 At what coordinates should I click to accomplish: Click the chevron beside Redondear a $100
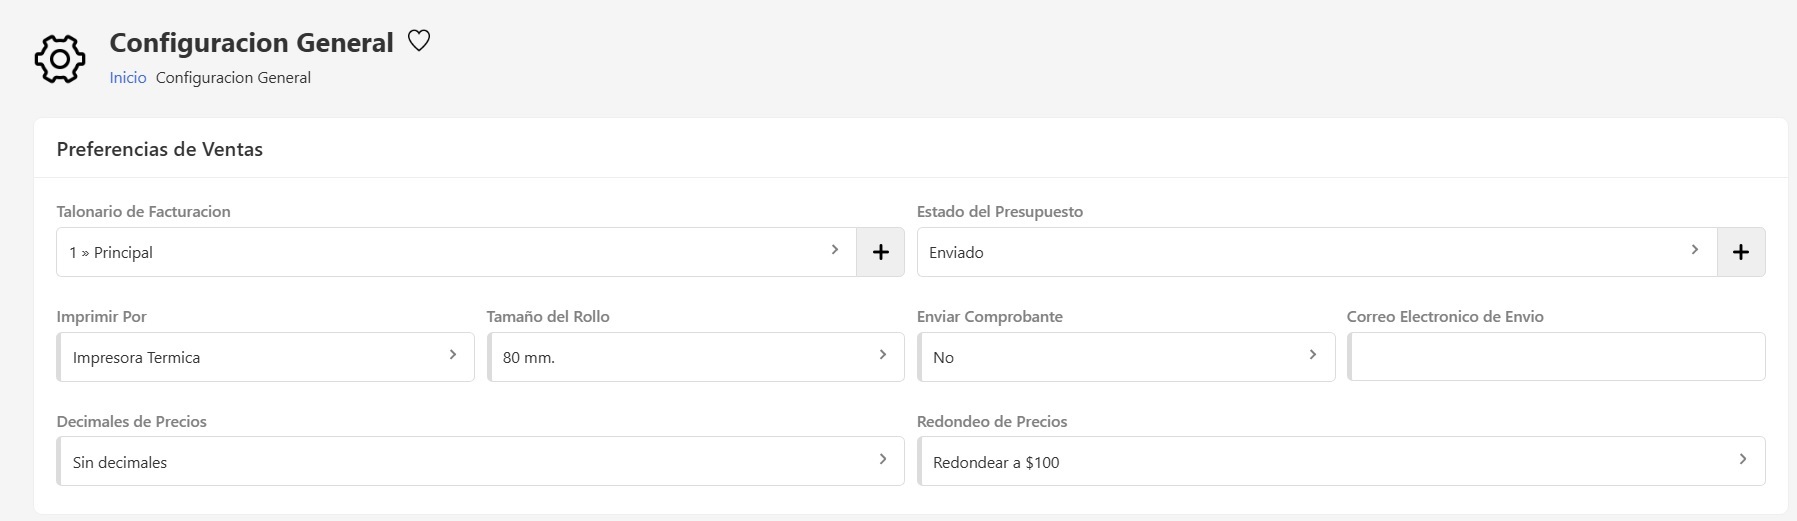(1743, 460)
